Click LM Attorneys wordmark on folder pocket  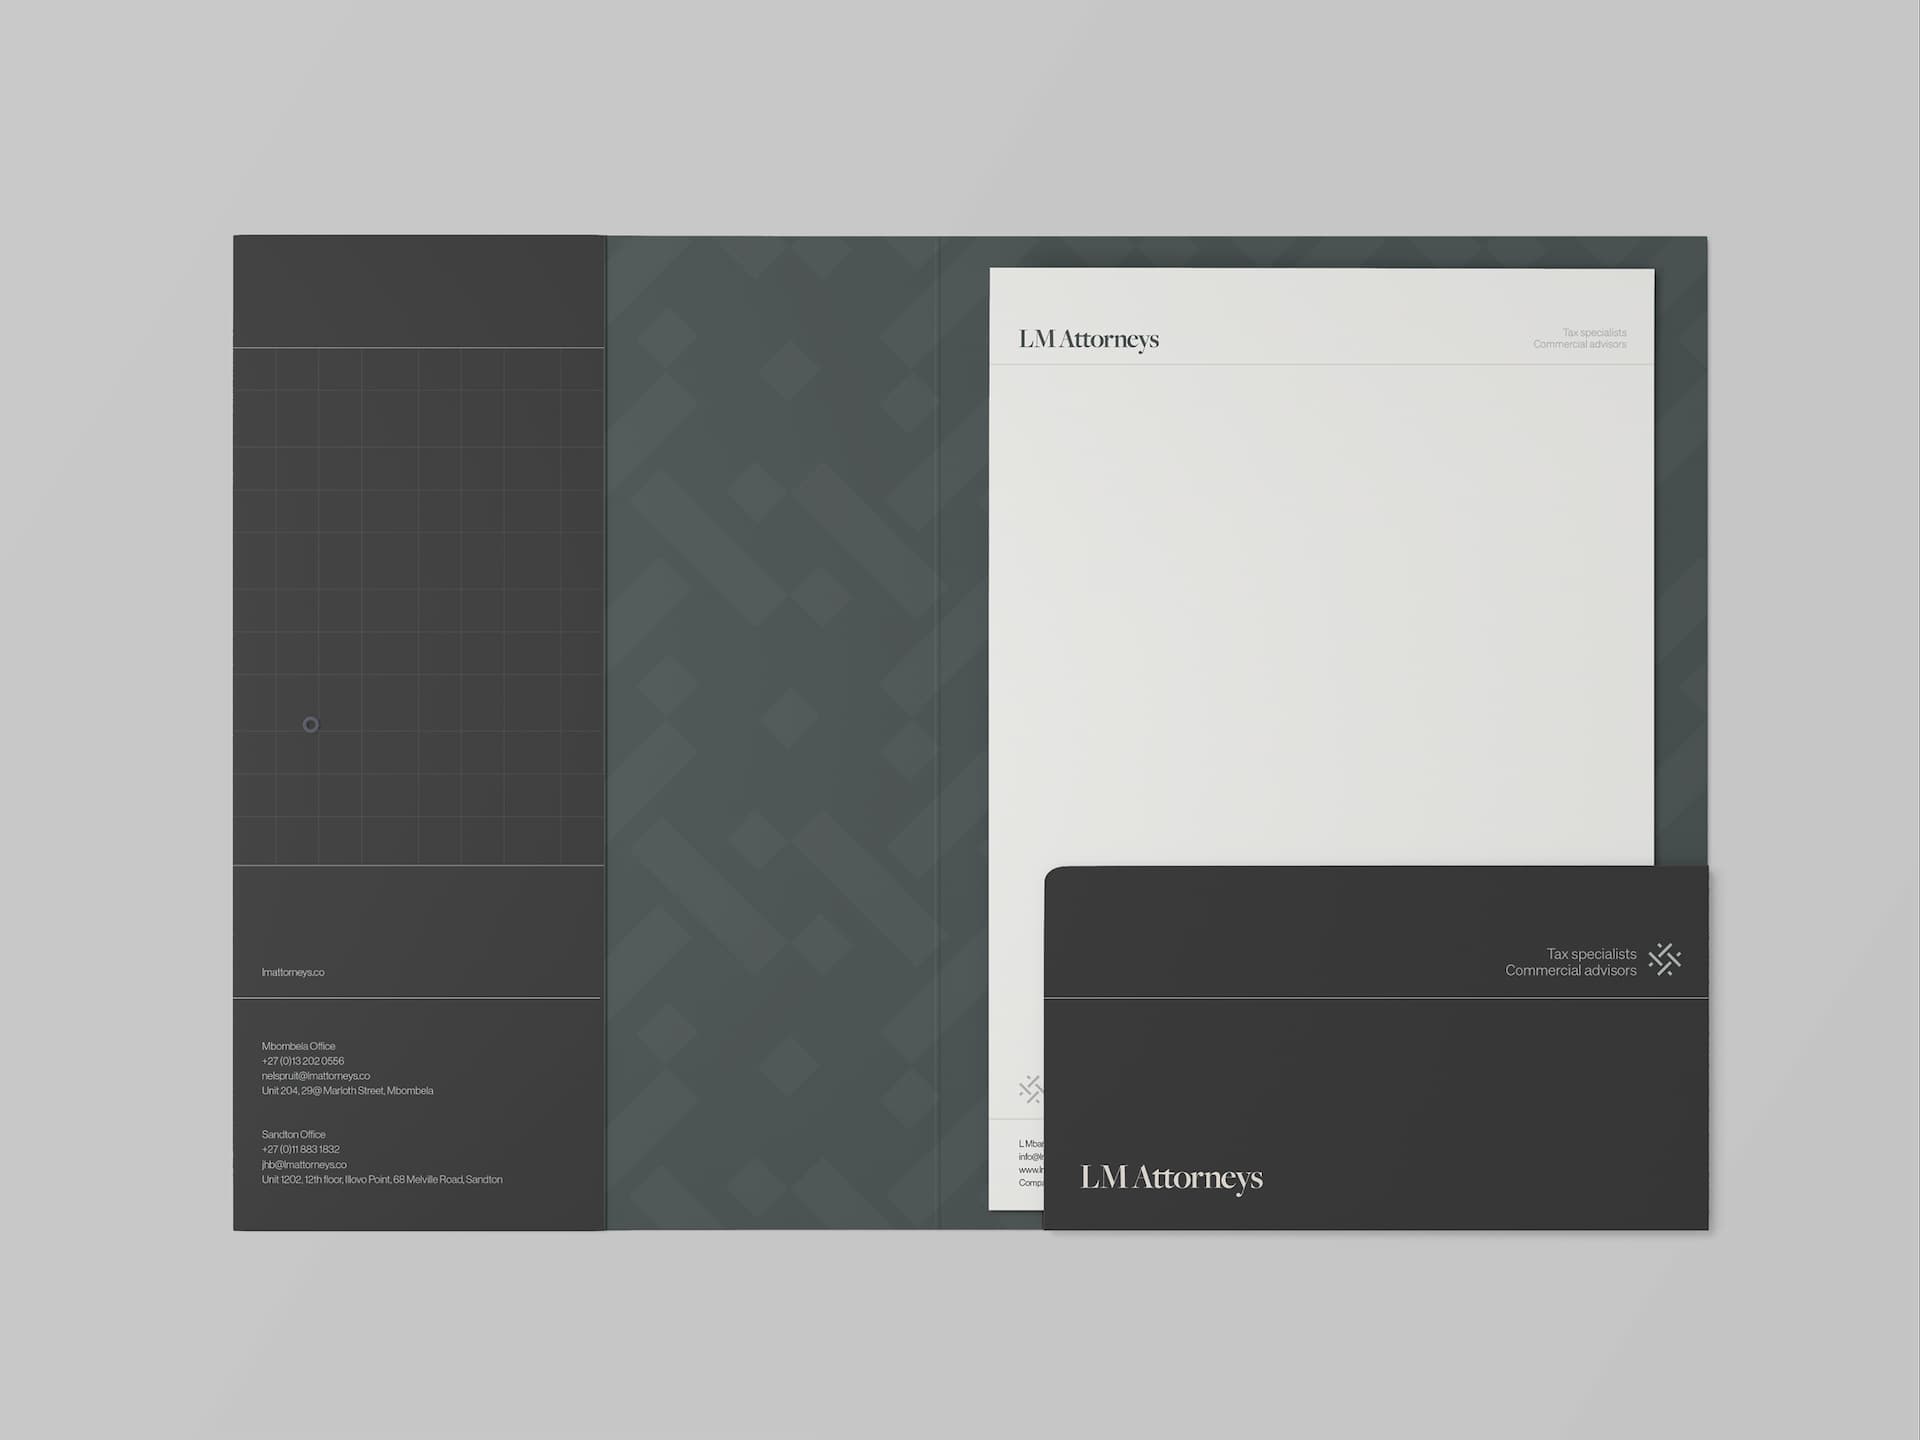point(1171,1178)
